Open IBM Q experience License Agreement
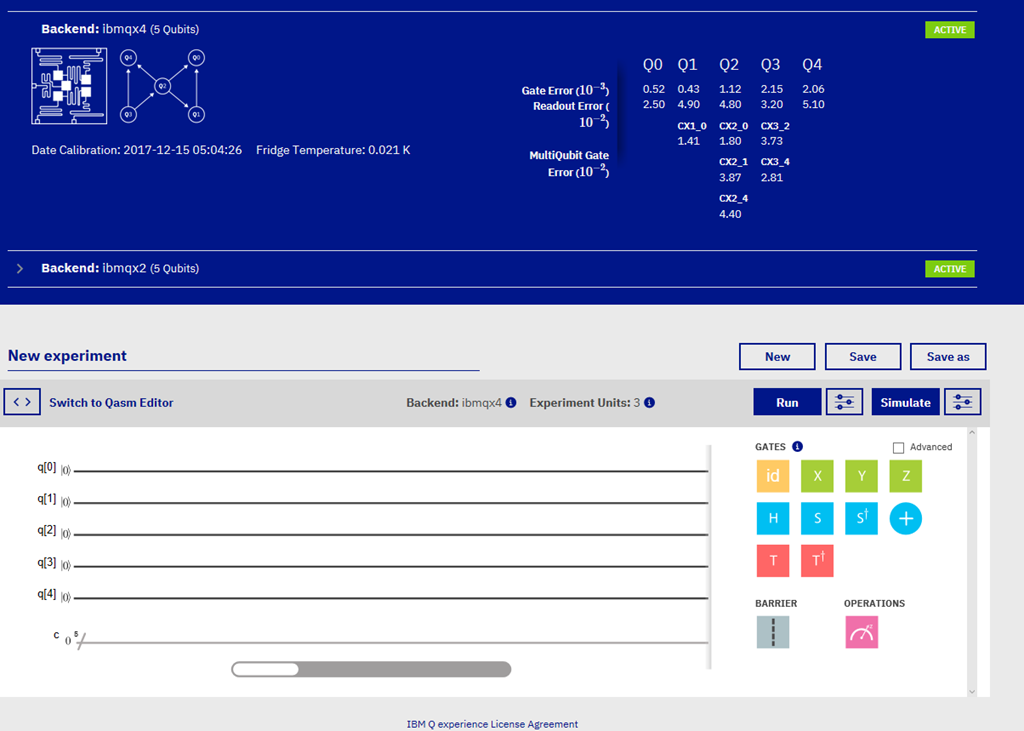Screen dimensions: 1024x731 tap(492, 724)
